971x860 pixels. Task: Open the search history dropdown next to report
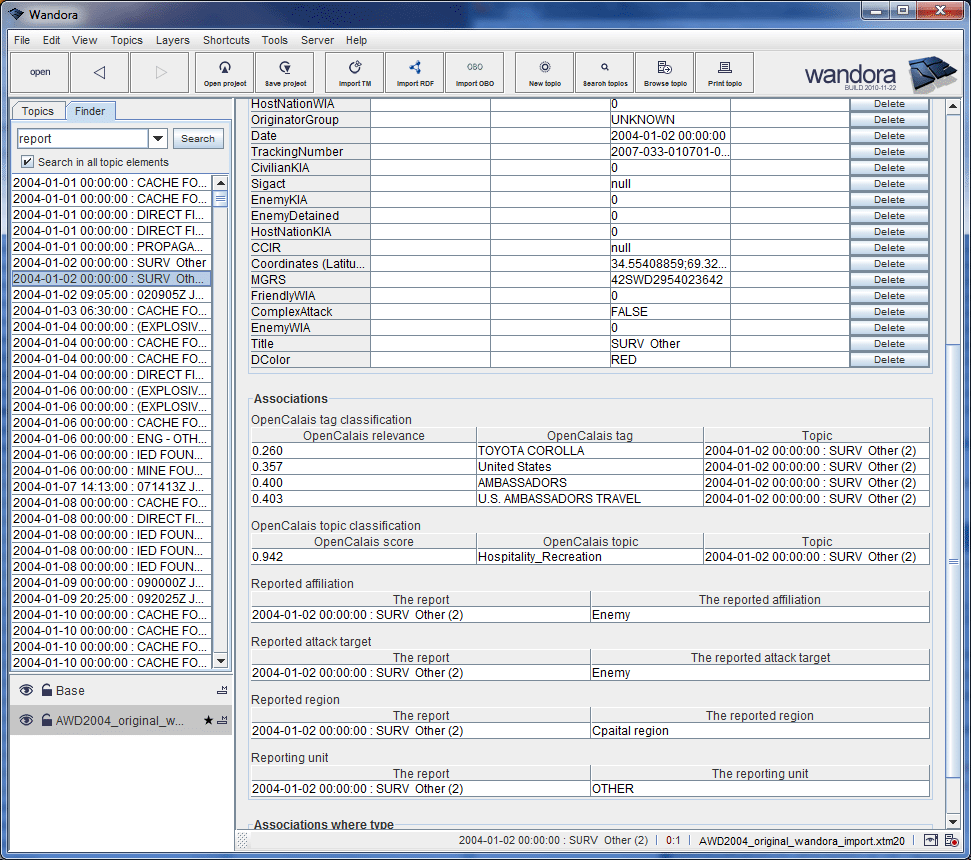159,138
